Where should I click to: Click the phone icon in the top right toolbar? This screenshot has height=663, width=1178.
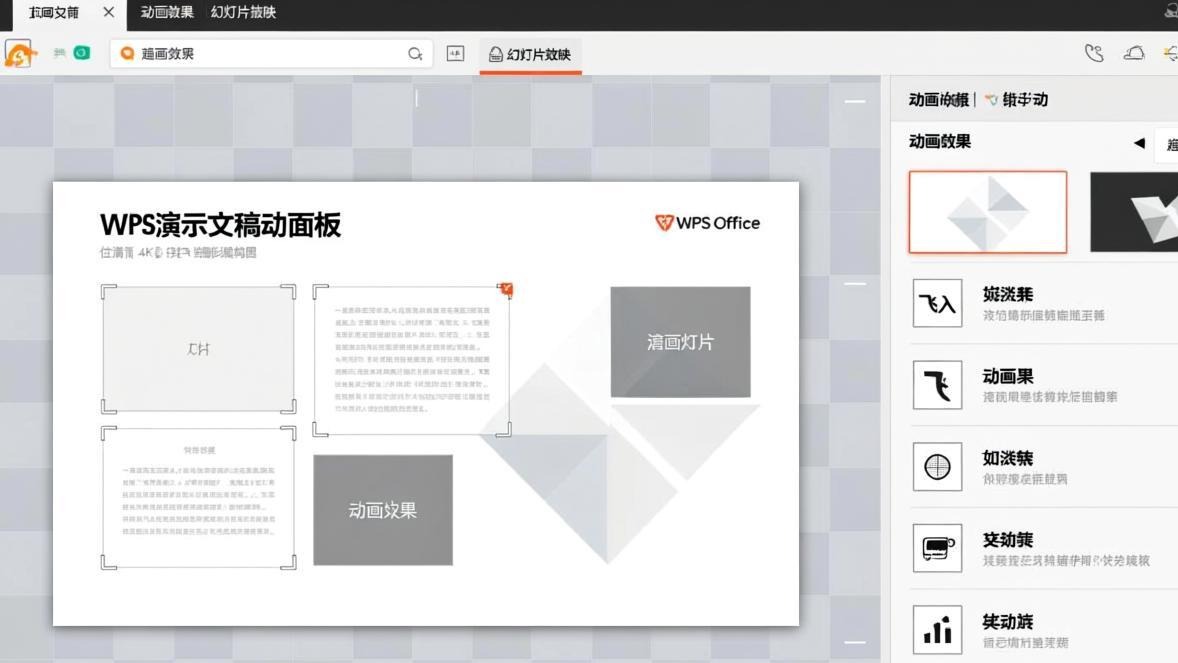(x=1094, y=53)
